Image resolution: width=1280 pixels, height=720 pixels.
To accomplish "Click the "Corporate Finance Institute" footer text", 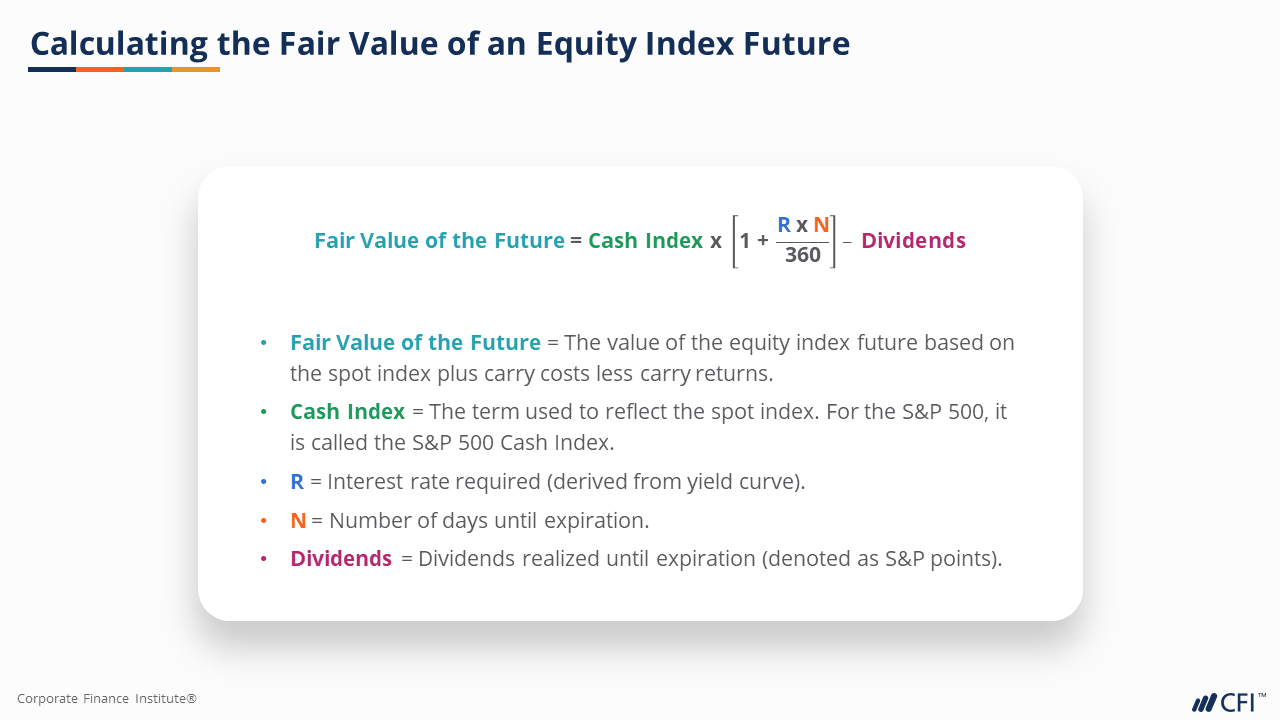I will [107, 699].
